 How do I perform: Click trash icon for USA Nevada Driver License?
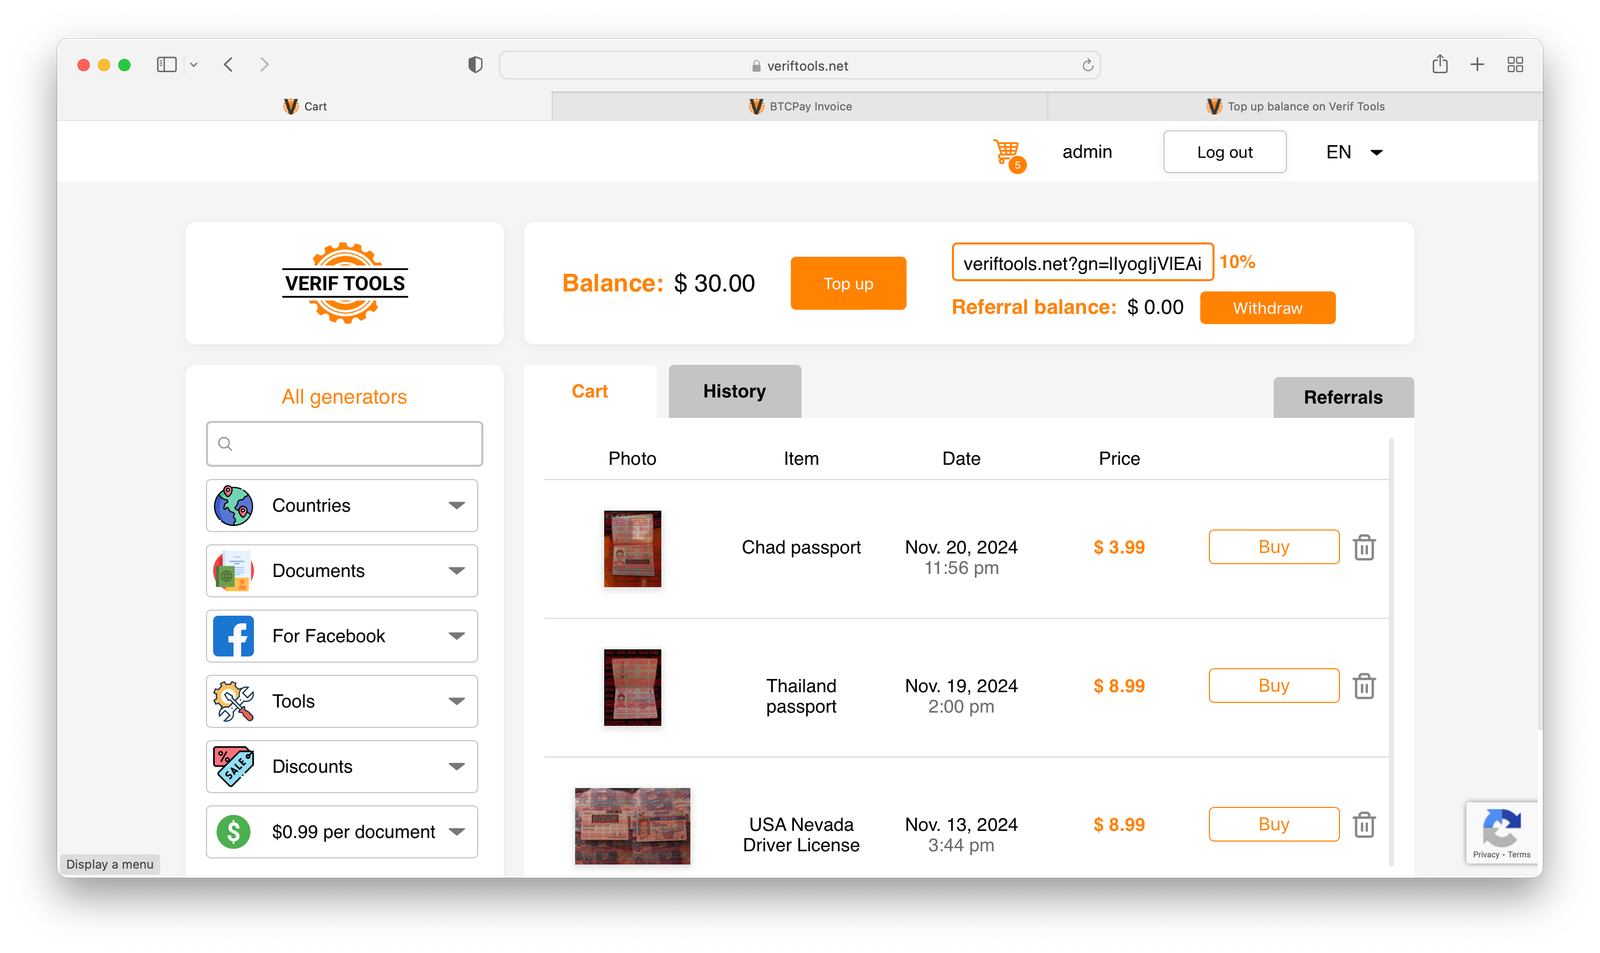1364,825
